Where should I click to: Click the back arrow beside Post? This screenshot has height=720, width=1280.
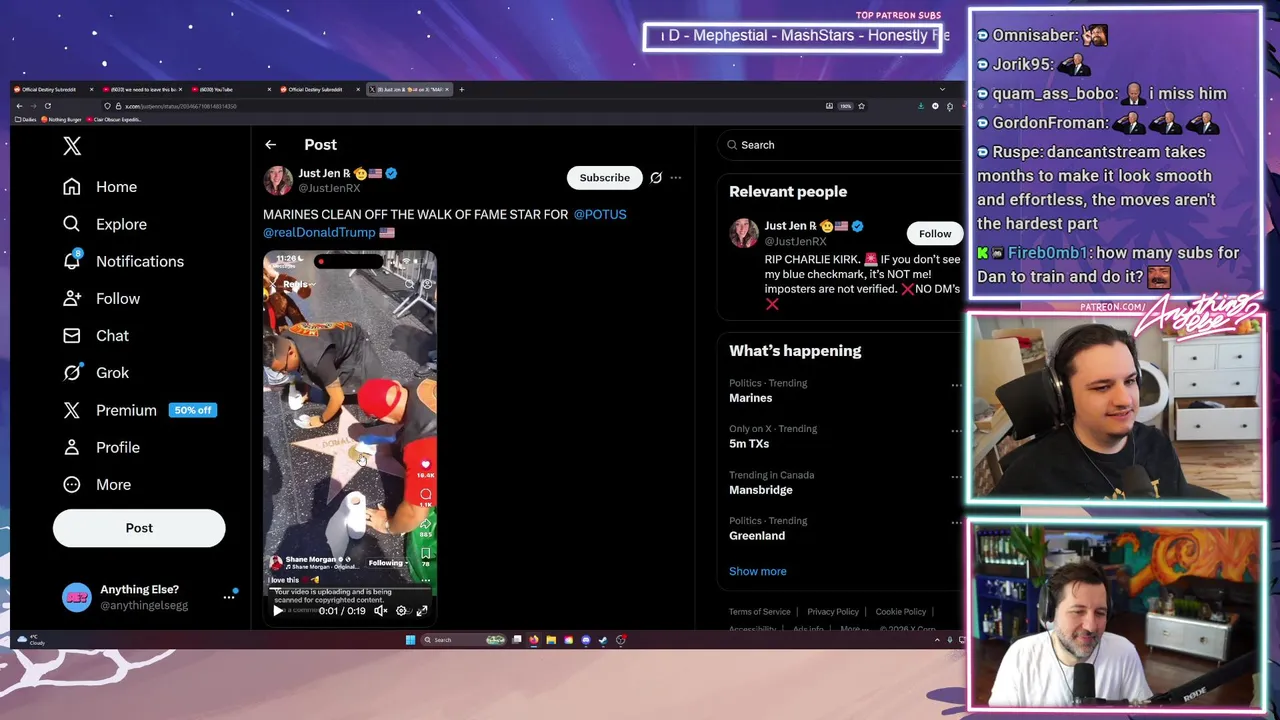coord(270,145)
